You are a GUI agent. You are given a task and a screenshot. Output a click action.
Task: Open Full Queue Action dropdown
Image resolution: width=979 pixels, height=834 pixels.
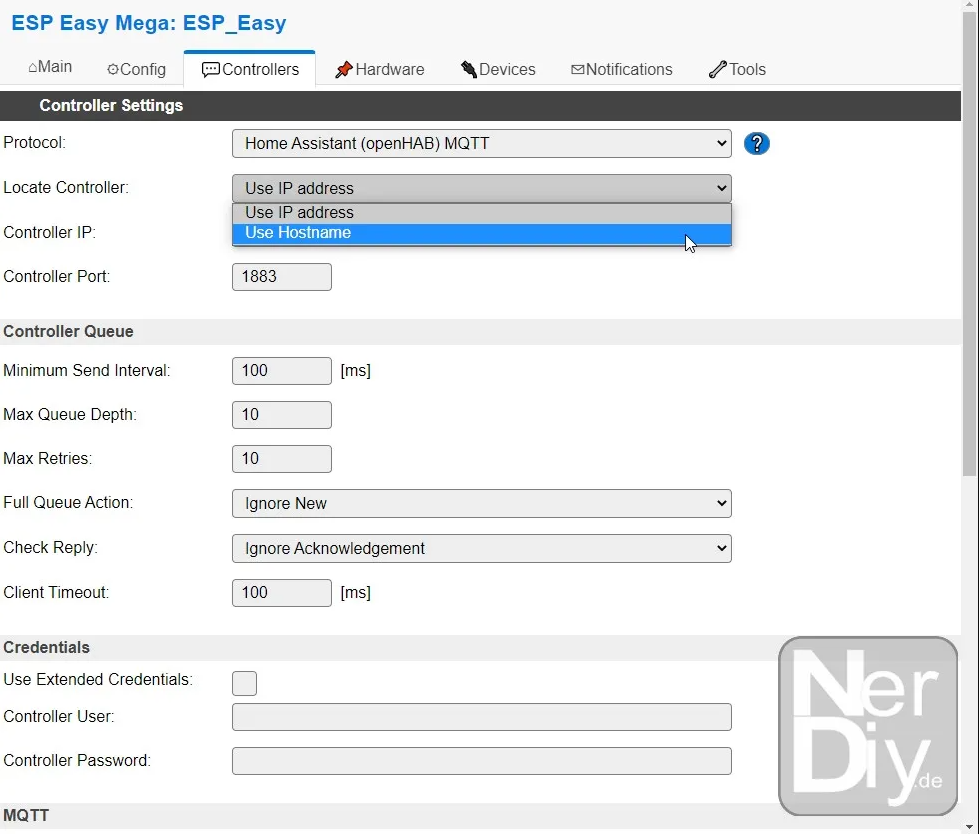pyautogui.click(x=481, y=504)
